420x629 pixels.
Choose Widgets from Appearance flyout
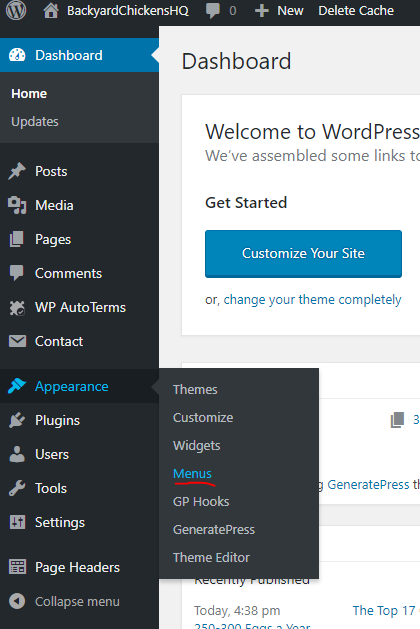tap(197, 446)
